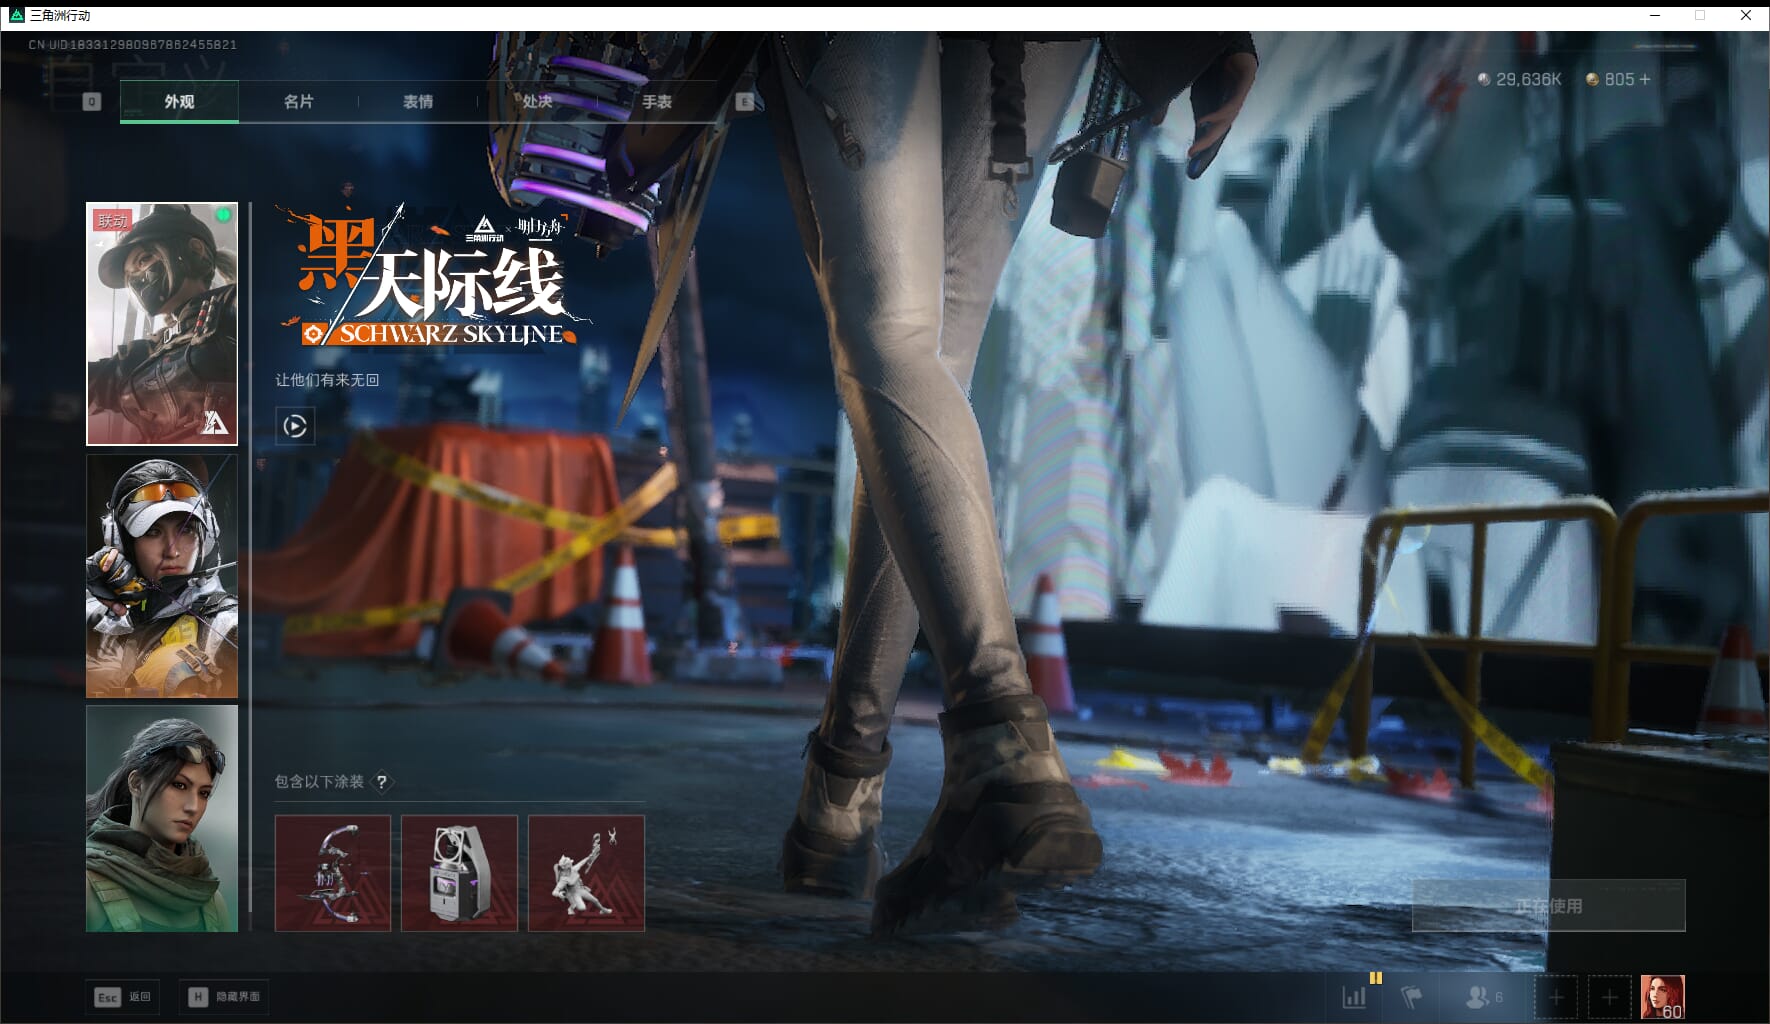Open the flags icon in bottom bar
This screenshot has height=1024, width=1770.
click(x=1411, y=997)
